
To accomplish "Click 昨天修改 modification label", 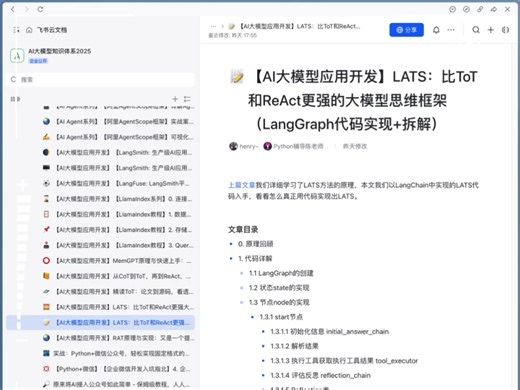I will tap(355, 146).
